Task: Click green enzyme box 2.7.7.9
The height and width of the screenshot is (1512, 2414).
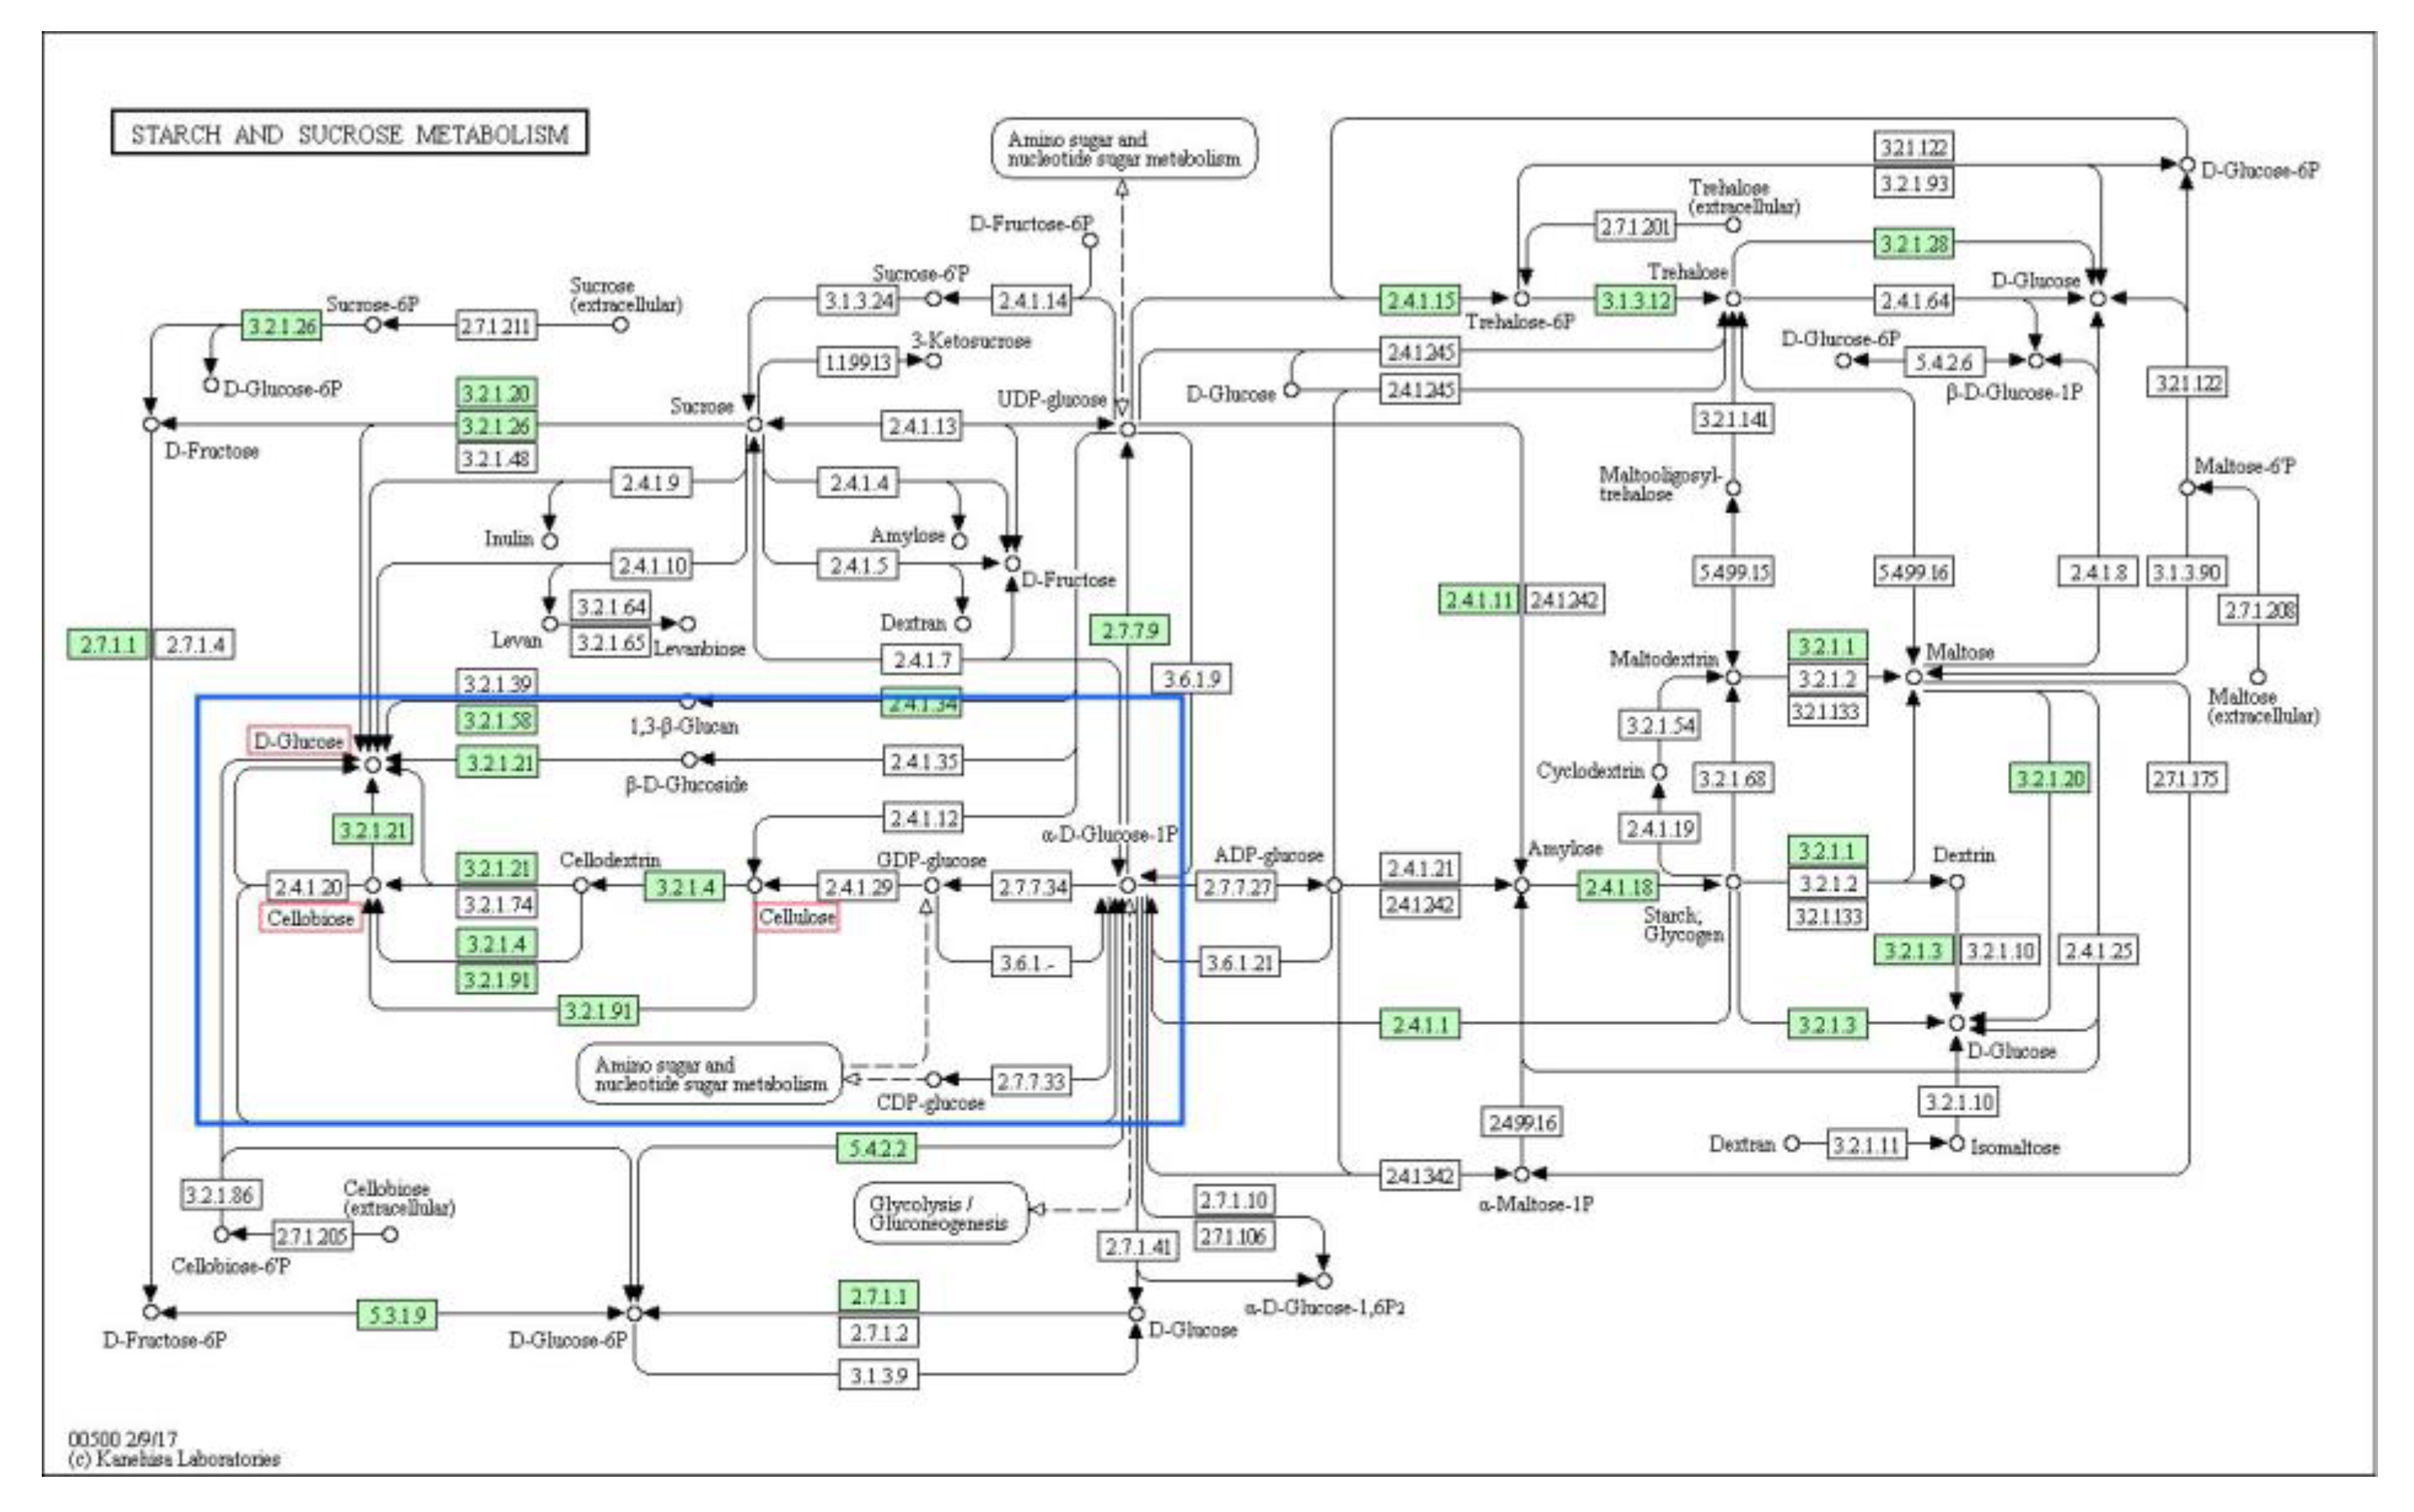Action: point(1129,630)
